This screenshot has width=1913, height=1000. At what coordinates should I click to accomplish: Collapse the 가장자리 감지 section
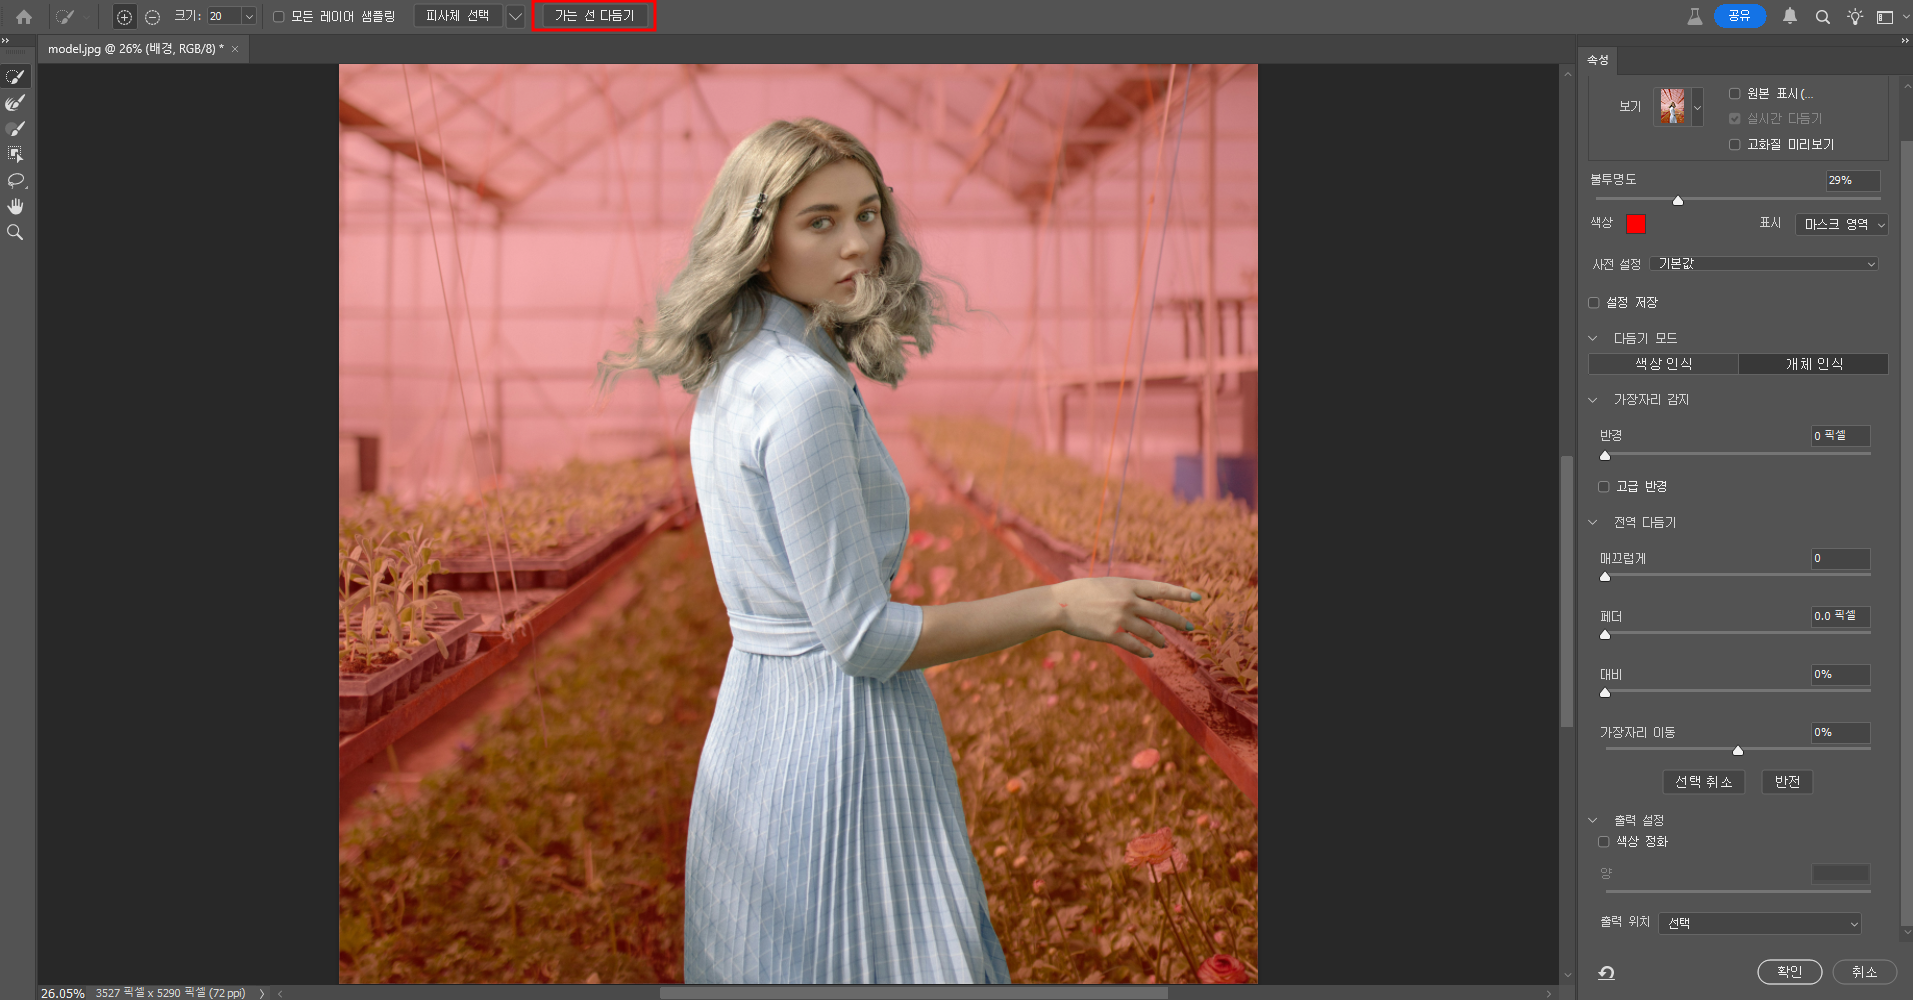point(1593,399)
